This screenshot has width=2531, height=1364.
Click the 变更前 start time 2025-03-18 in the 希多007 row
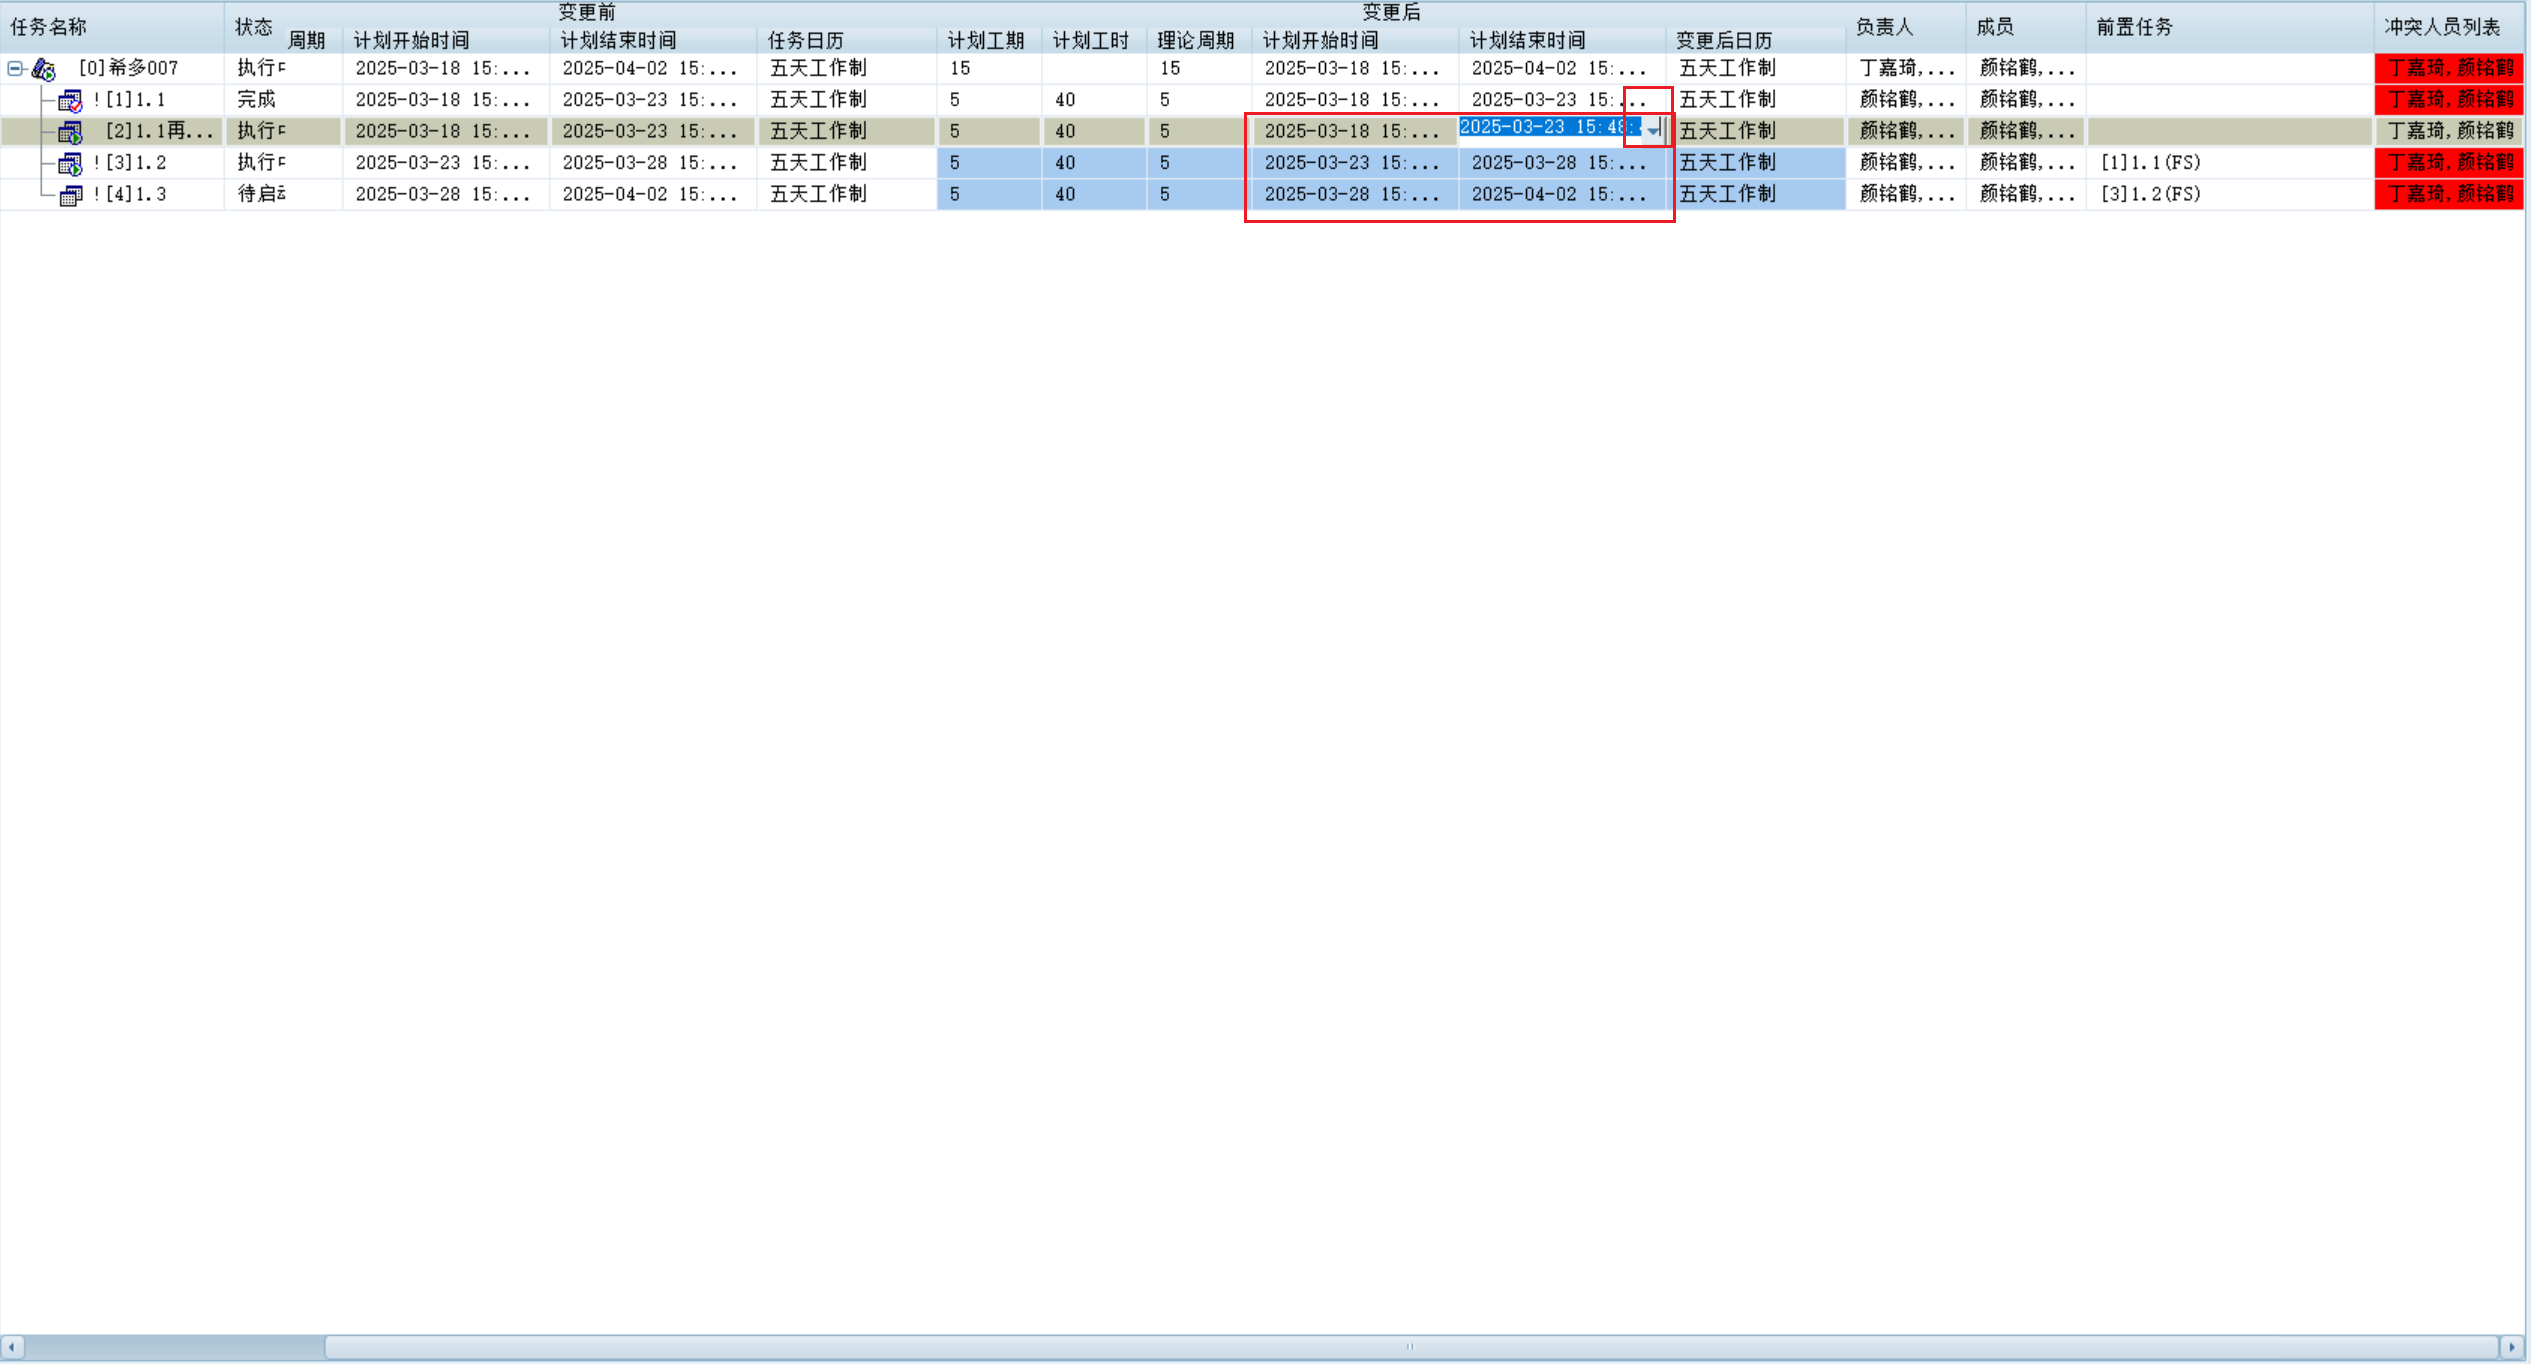click(446, 68)
